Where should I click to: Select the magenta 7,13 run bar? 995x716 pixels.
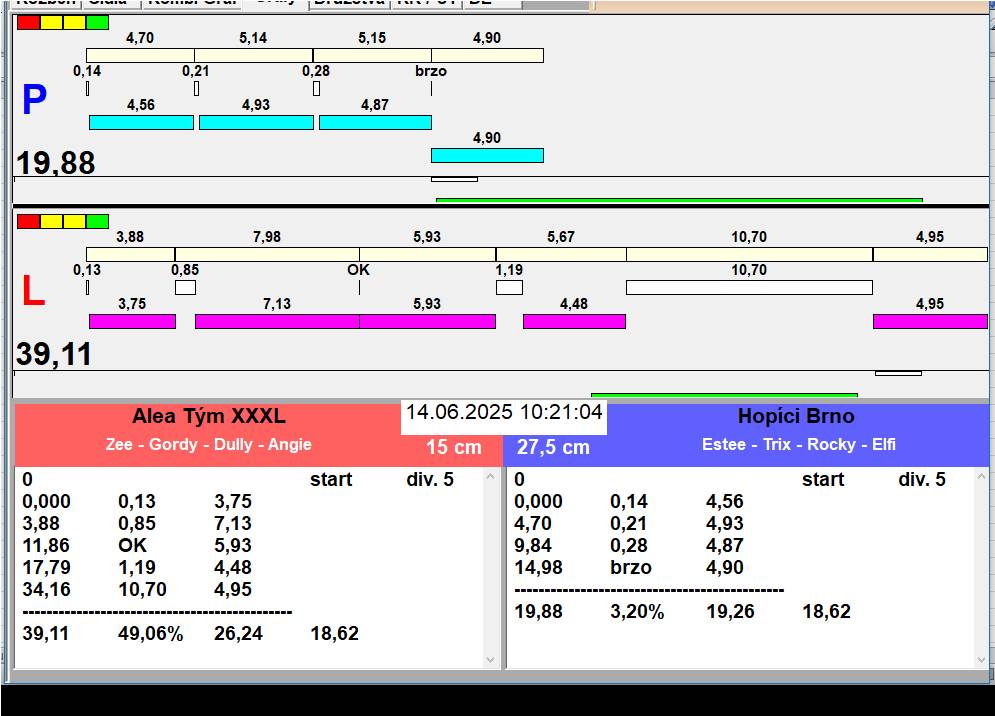coord(277,321)
